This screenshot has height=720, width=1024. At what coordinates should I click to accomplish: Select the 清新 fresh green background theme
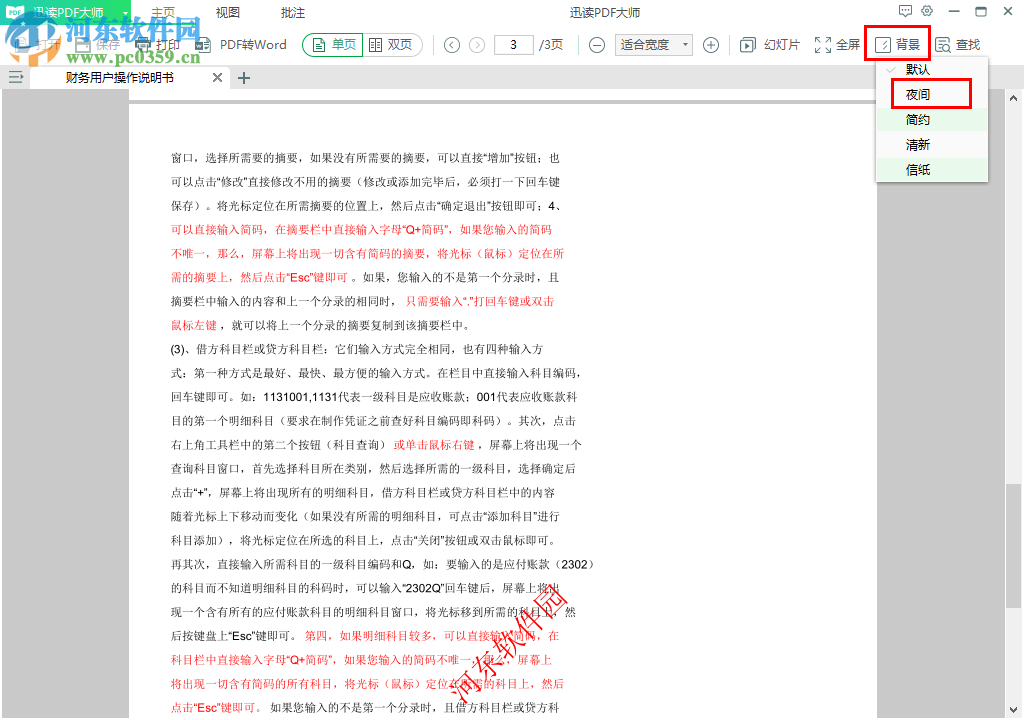coord(931,144)
